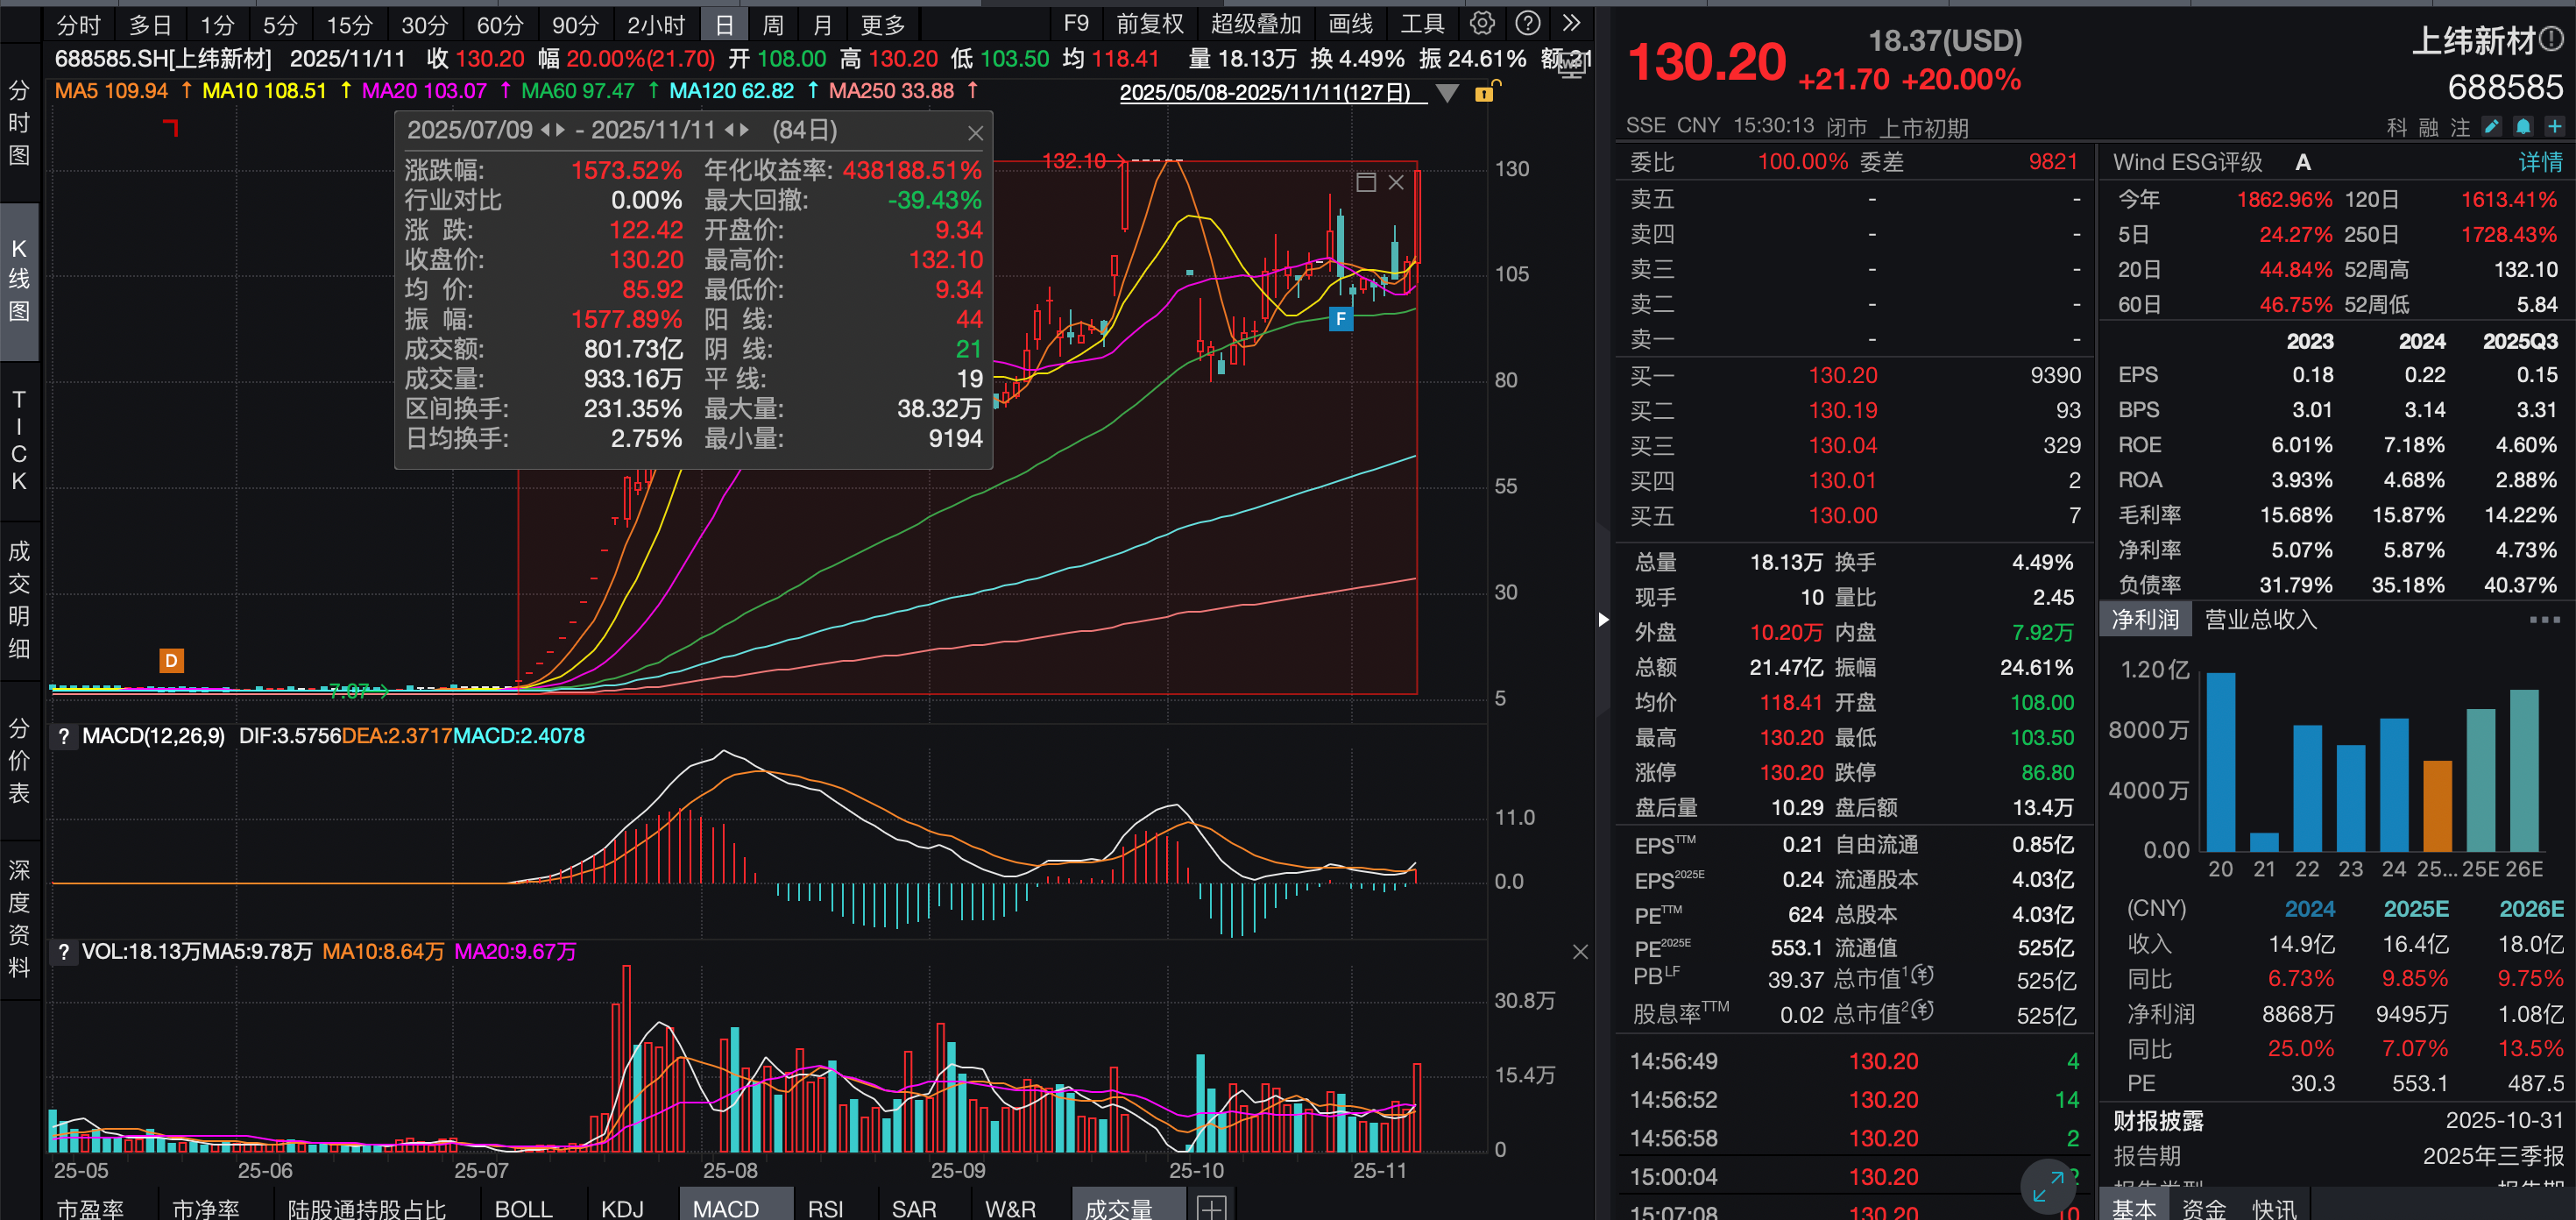
Task: Click the help question mark icon
Action: click(1527, 24)
